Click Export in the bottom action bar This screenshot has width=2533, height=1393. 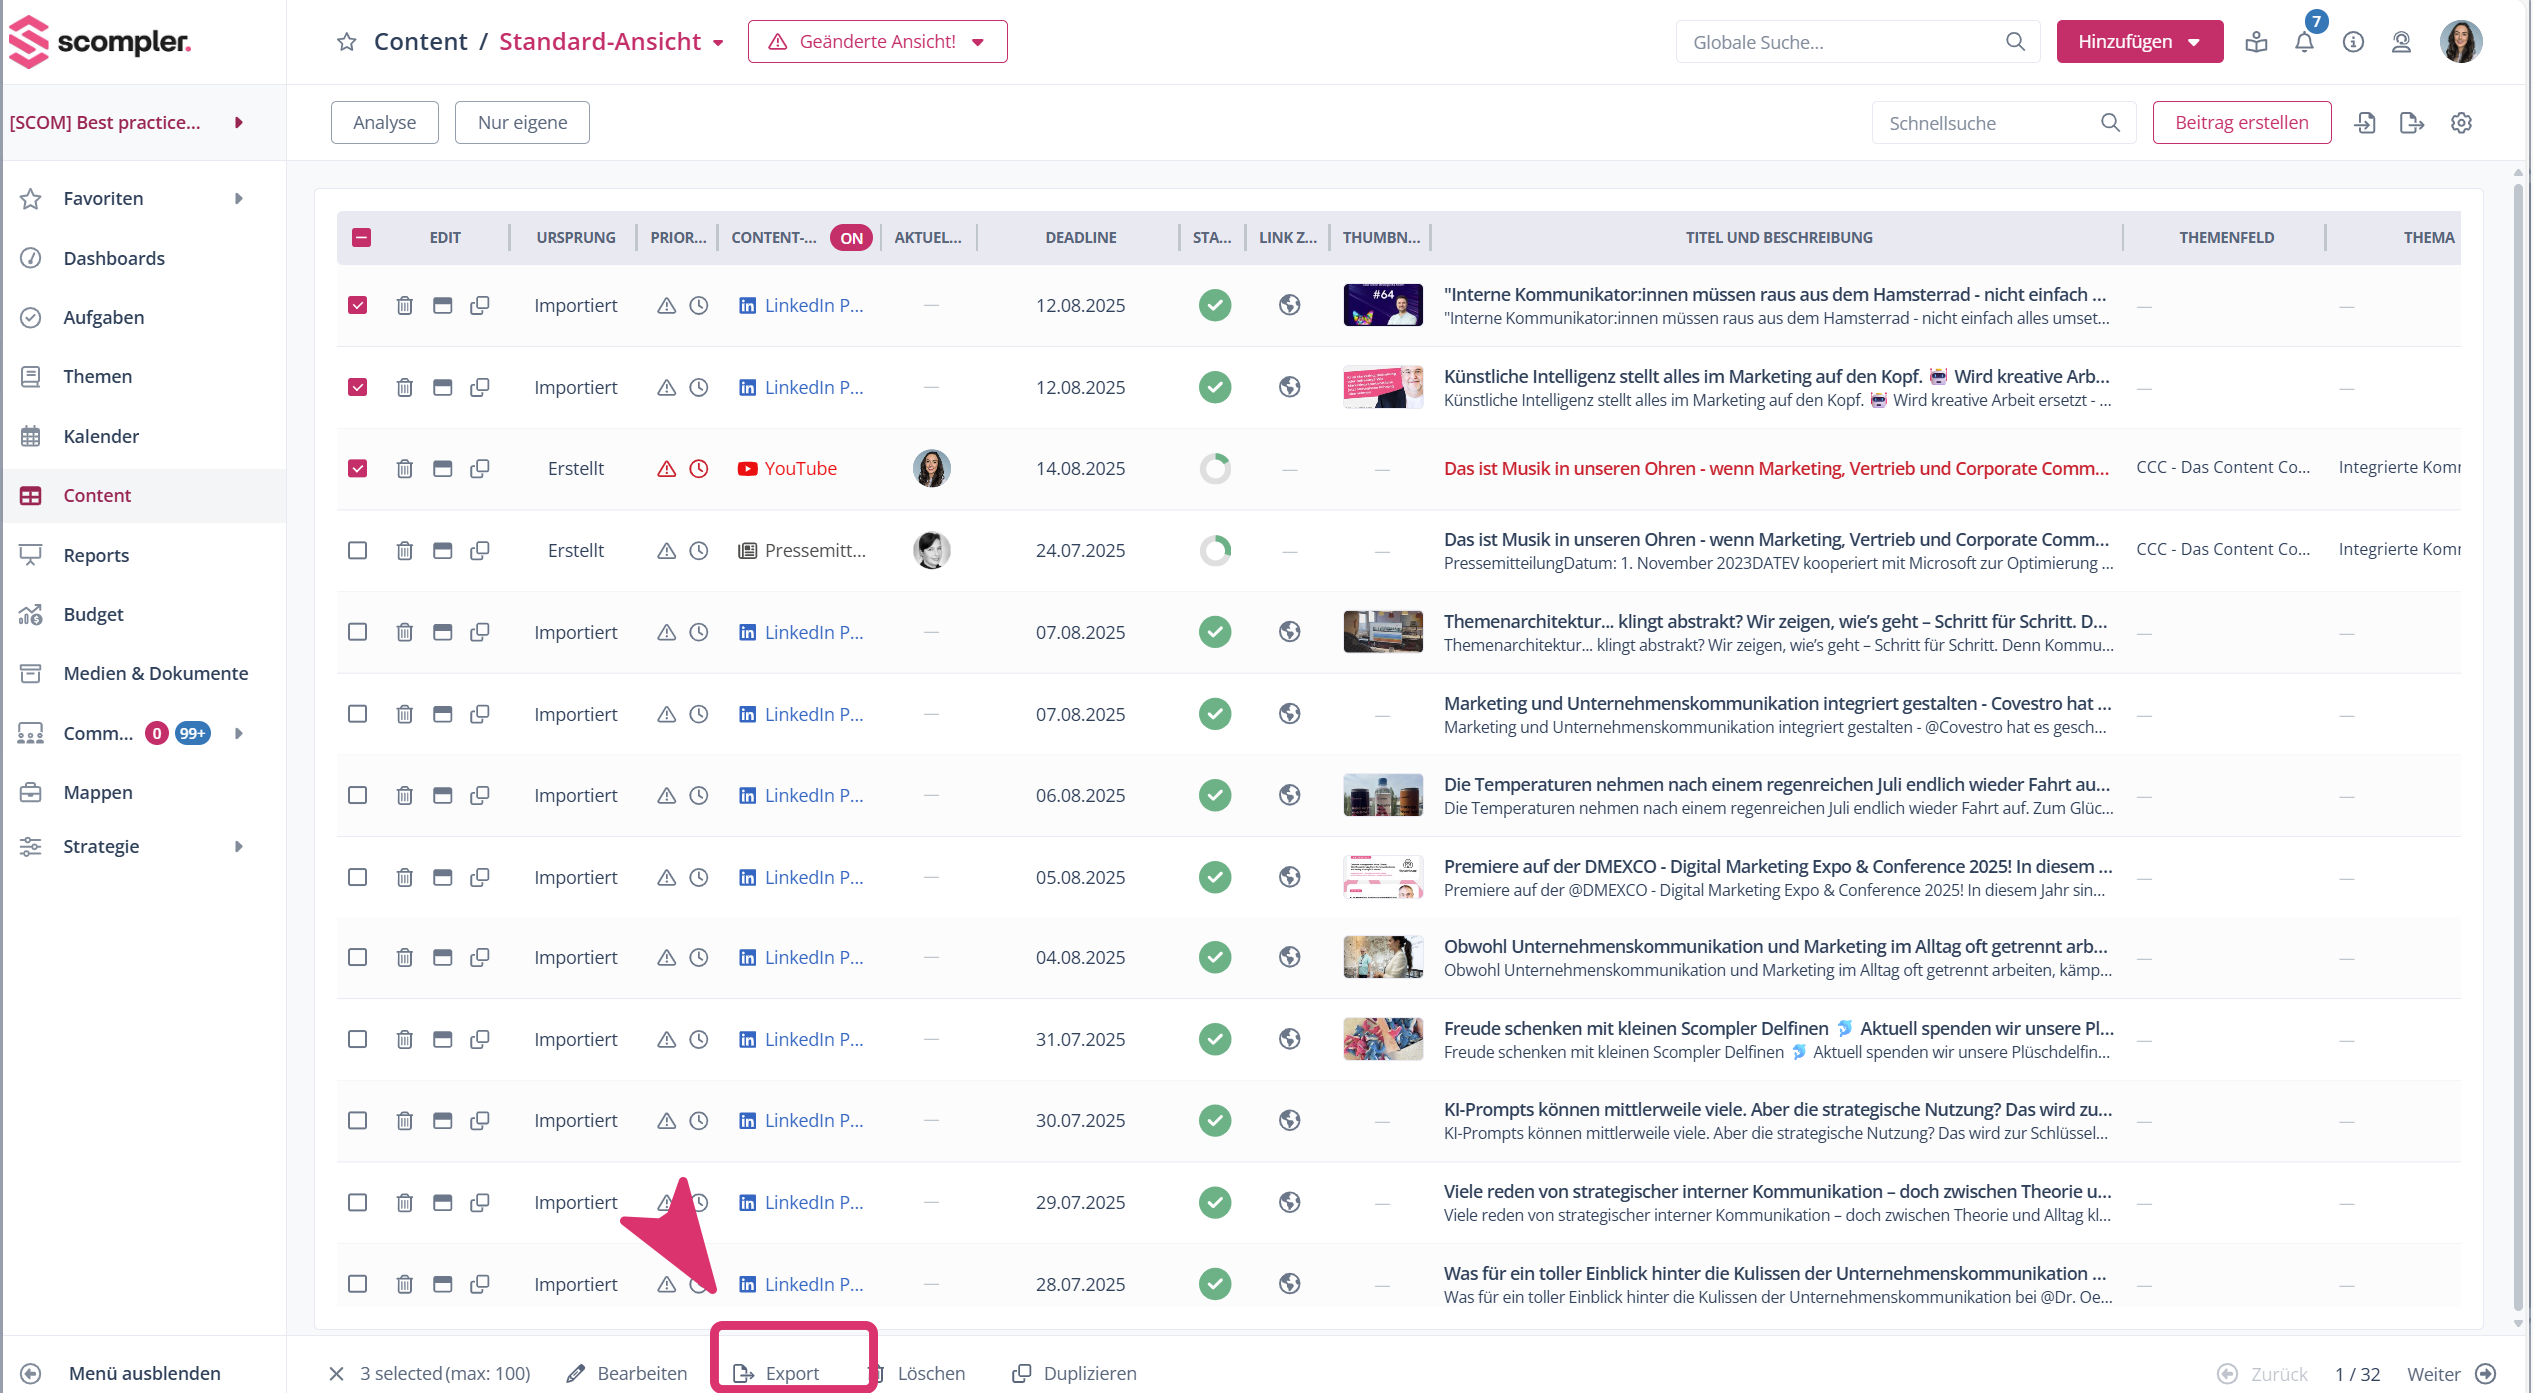[x=791, y=1373]
